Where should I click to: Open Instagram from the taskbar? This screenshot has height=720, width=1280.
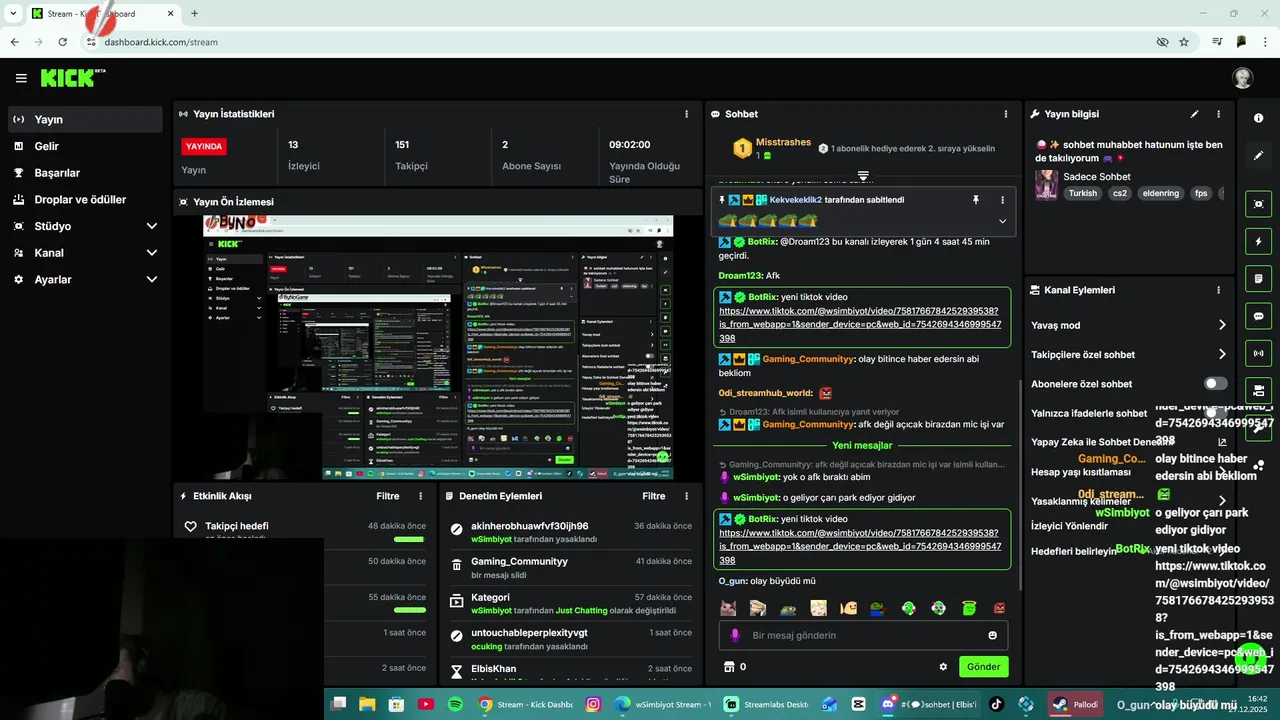593,704
